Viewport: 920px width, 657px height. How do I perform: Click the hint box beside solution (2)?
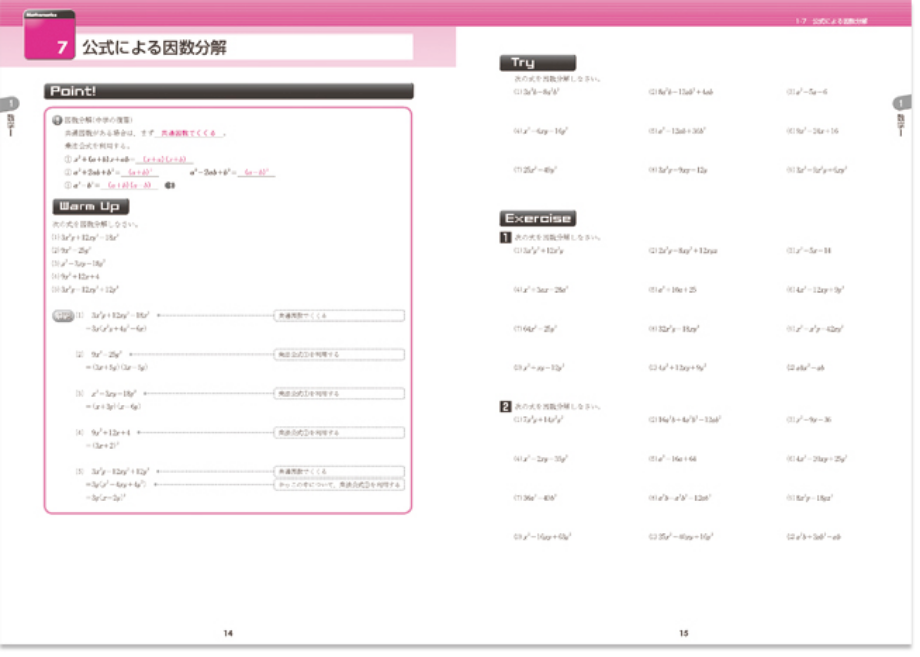(339, 354)
